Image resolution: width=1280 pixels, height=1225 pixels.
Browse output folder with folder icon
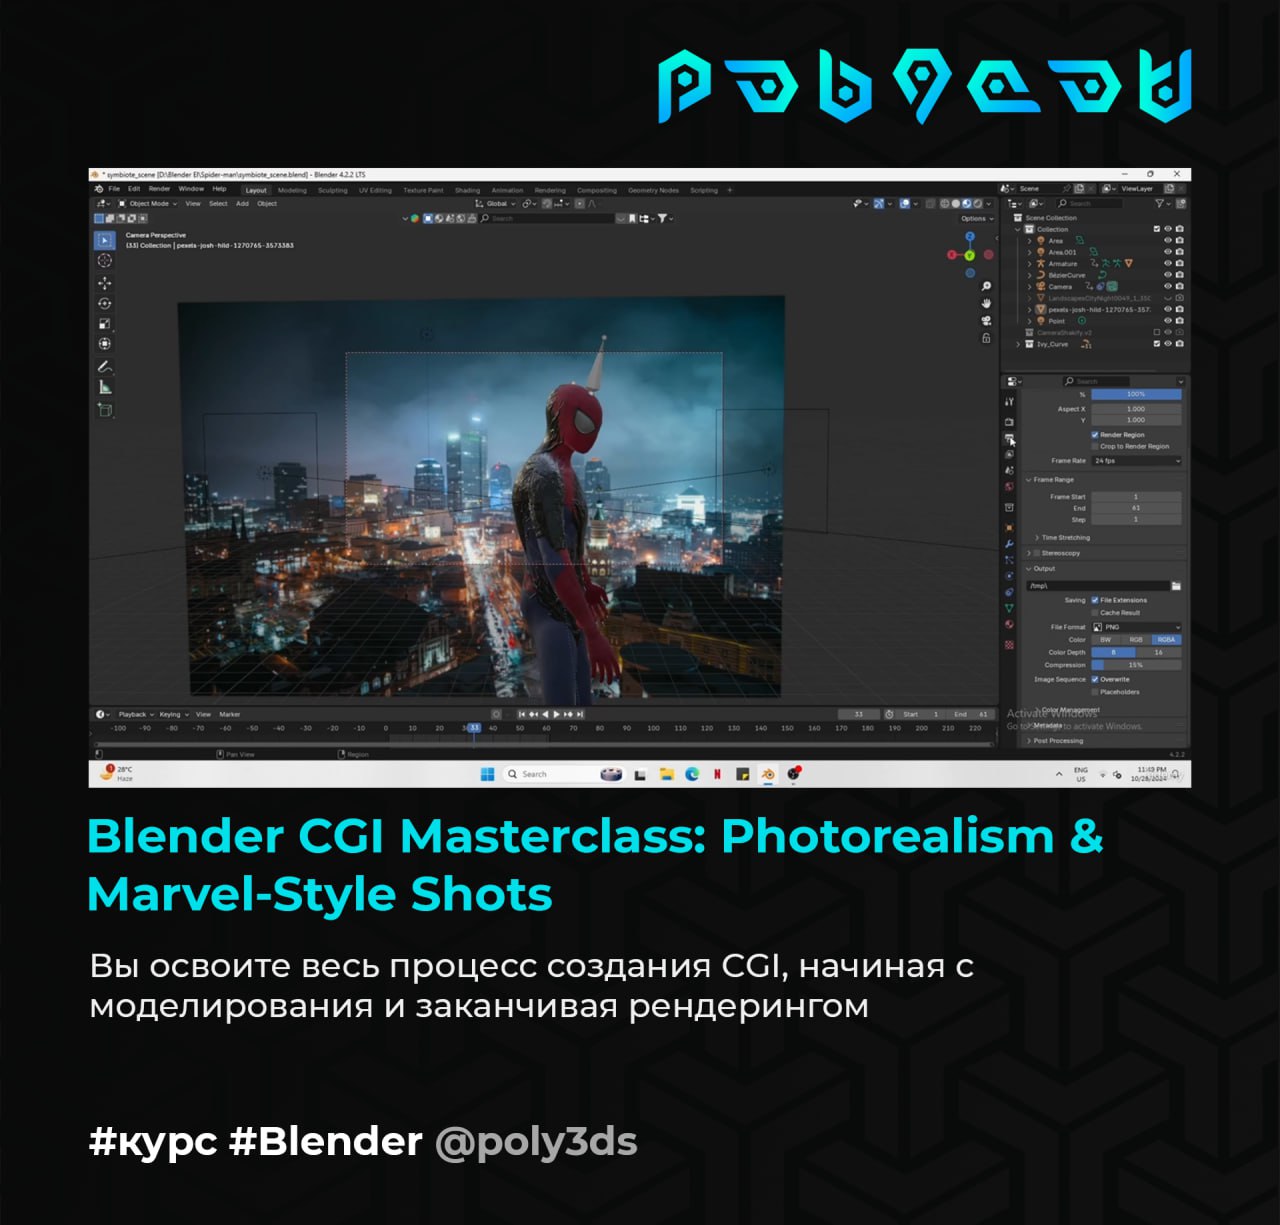(1176, 585)
